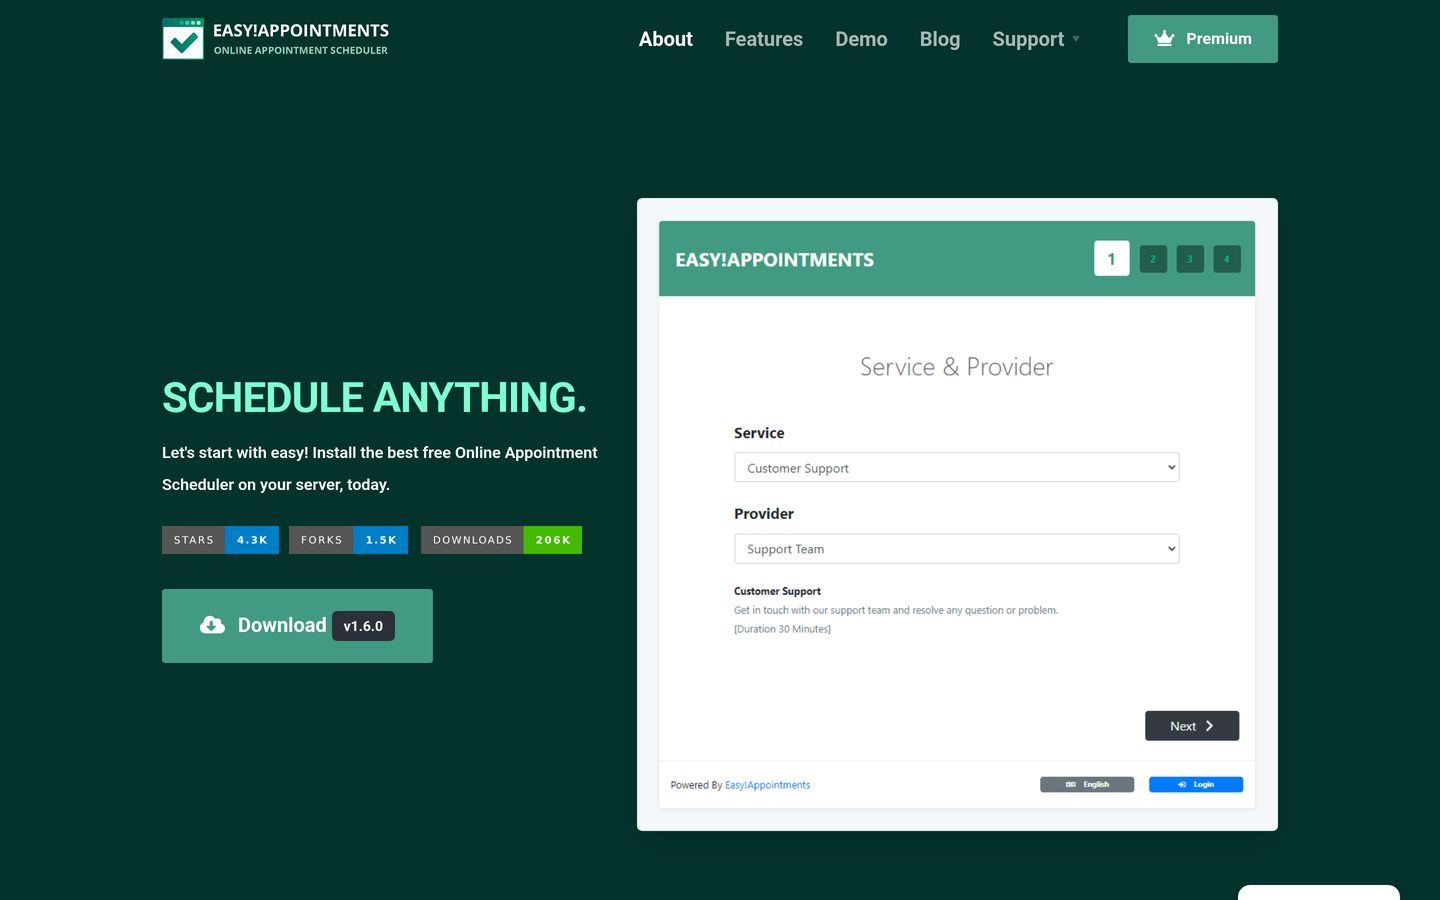Click the Downloads 206K badge

tap(501, 540)
